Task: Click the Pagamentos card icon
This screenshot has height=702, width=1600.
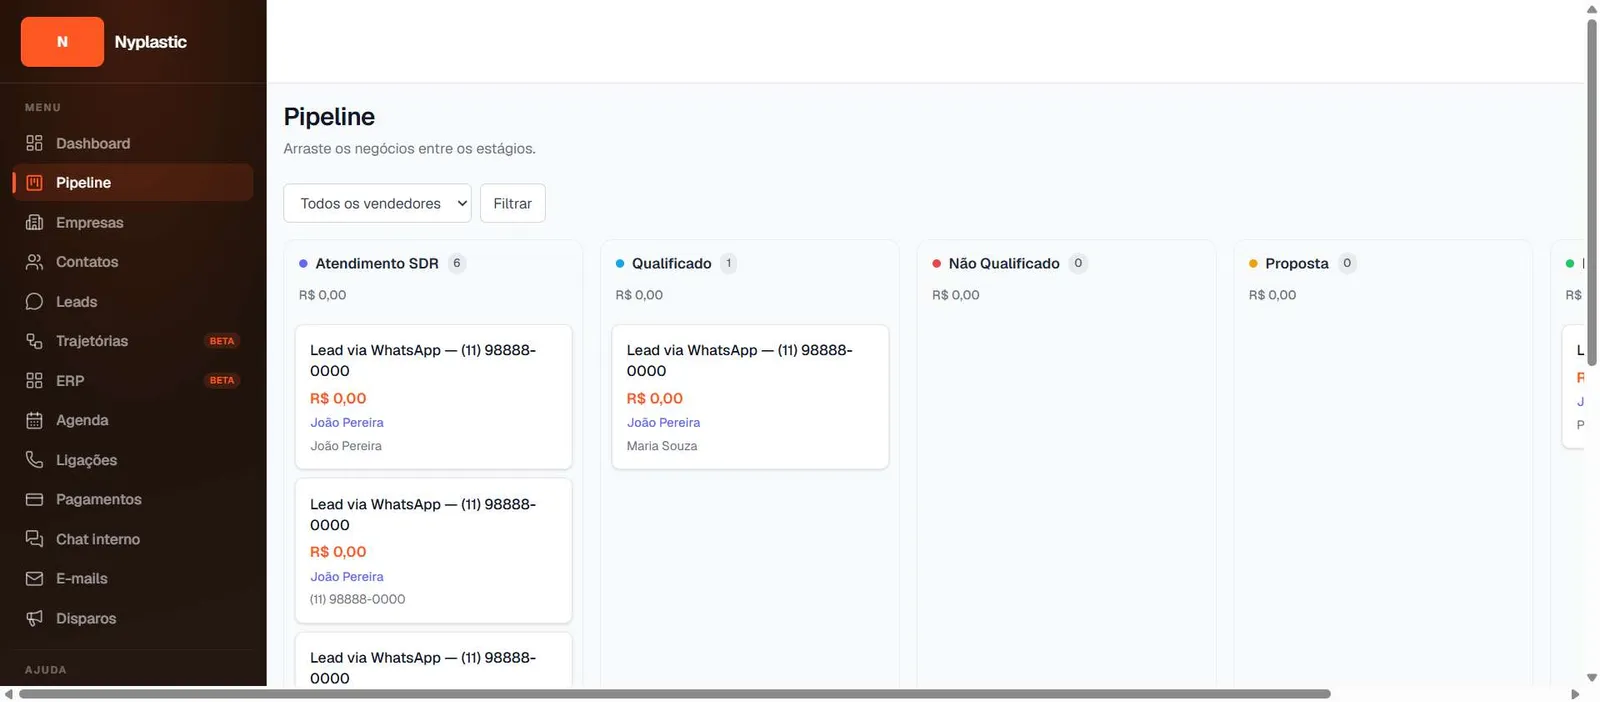Action: pos(34,499)
